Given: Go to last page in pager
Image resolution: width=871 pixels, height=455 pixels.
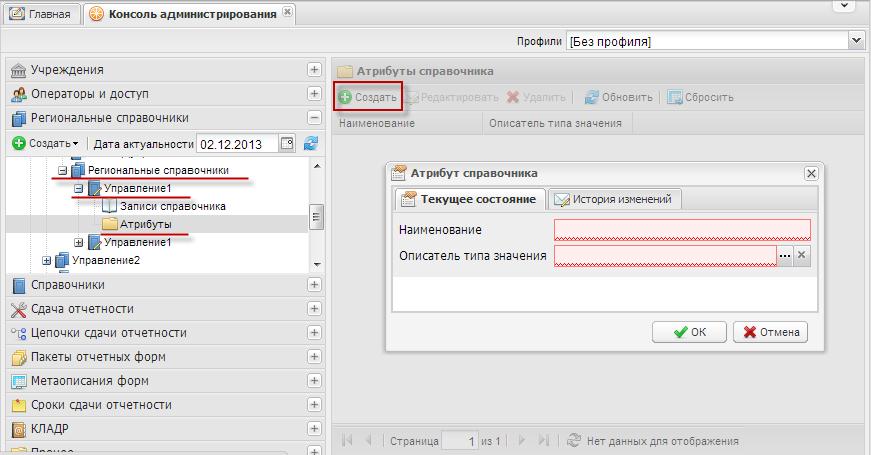Looking at the screenshot, I should pos(543,441).
